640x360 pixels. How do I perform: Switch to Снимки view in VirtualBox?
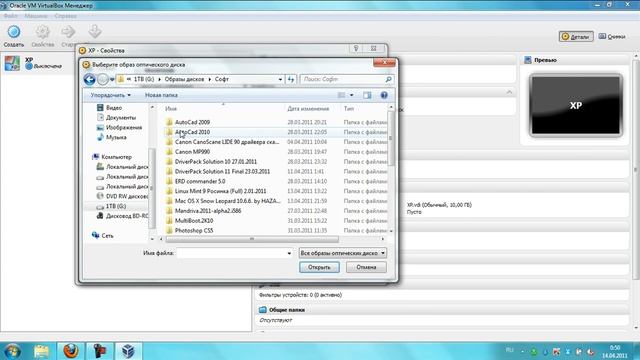(x=612, y=37)
